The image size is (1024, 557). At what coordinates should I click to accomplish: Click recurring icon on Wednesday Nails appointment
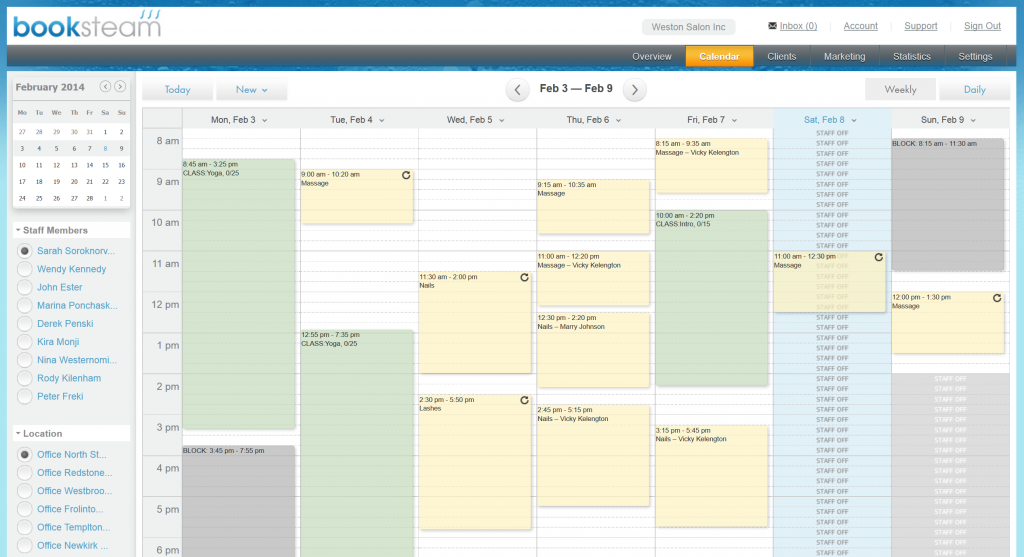click(x=524, y=277)
